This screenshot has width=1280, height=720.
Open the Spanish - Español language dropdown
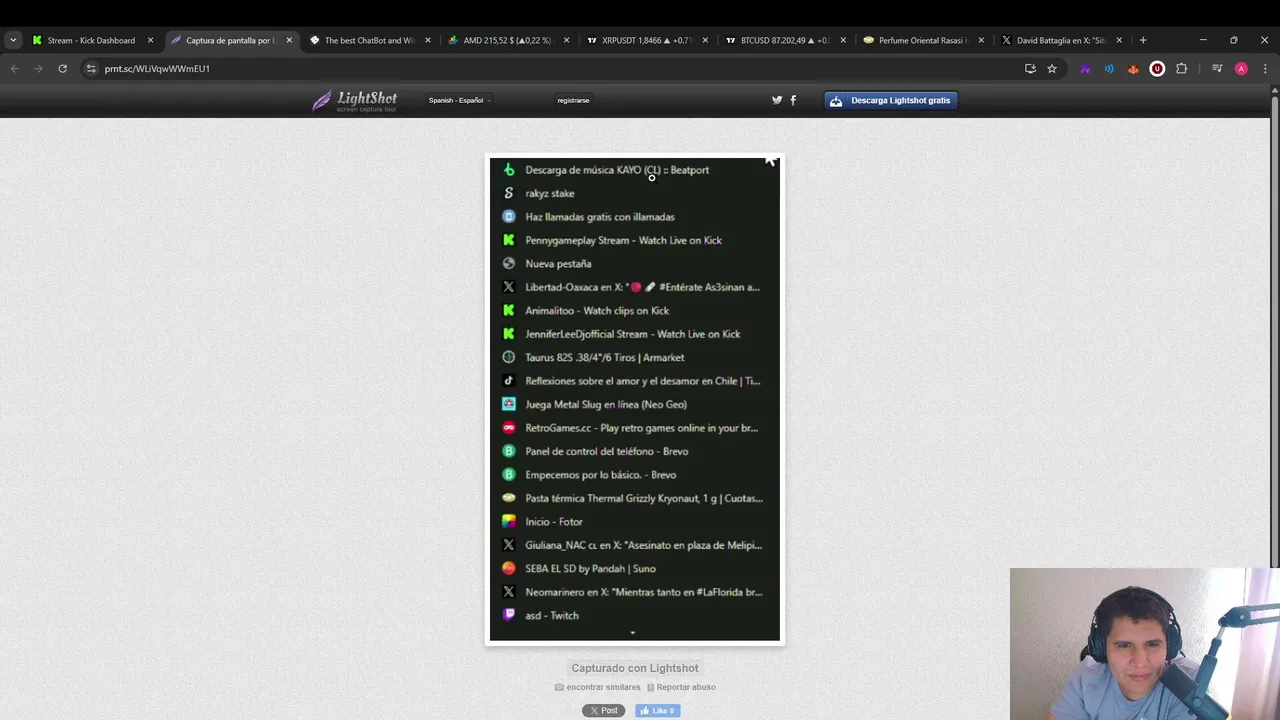[458, 100]
